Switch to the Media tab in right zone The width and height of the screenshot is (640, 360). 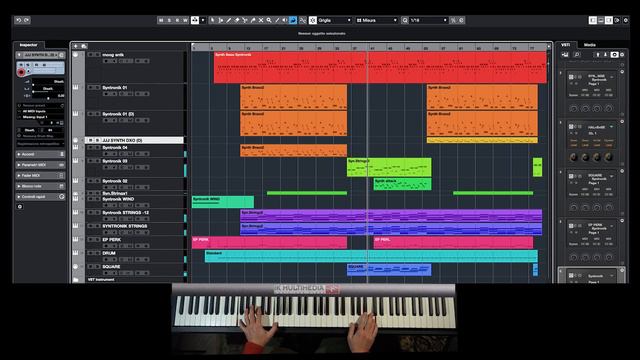click(x=589, y=44)
